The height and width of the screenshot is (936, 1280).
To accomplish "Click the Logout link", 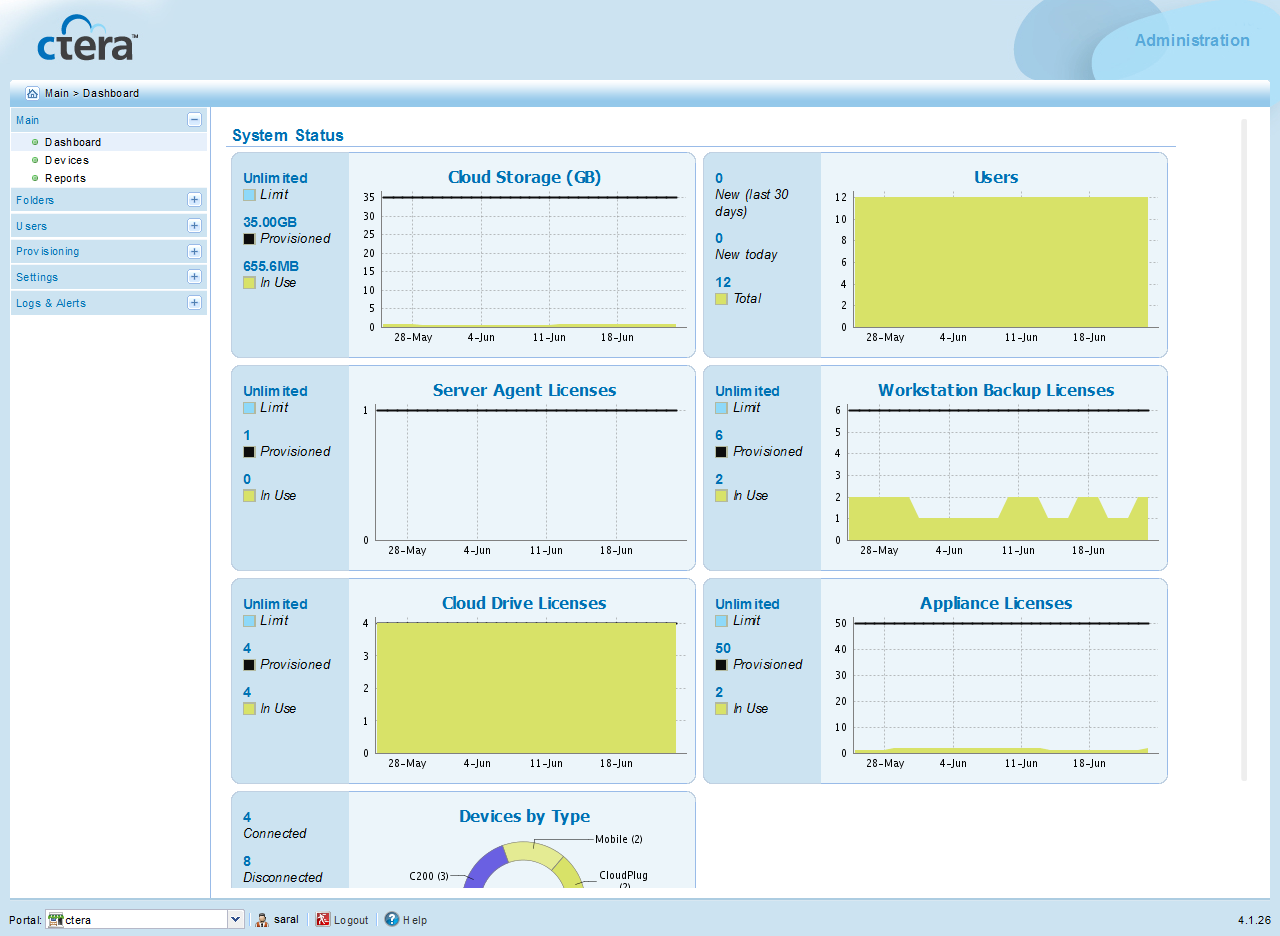I will [x=351, y=920].
